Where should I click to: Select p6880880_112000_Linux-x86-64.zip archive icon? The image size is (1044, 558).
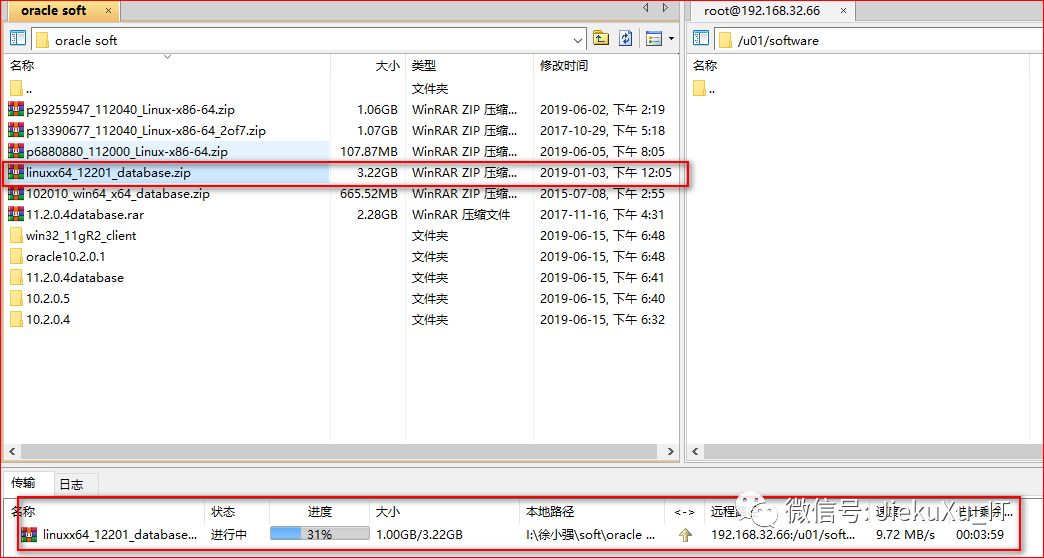click(x=16, y=151)
